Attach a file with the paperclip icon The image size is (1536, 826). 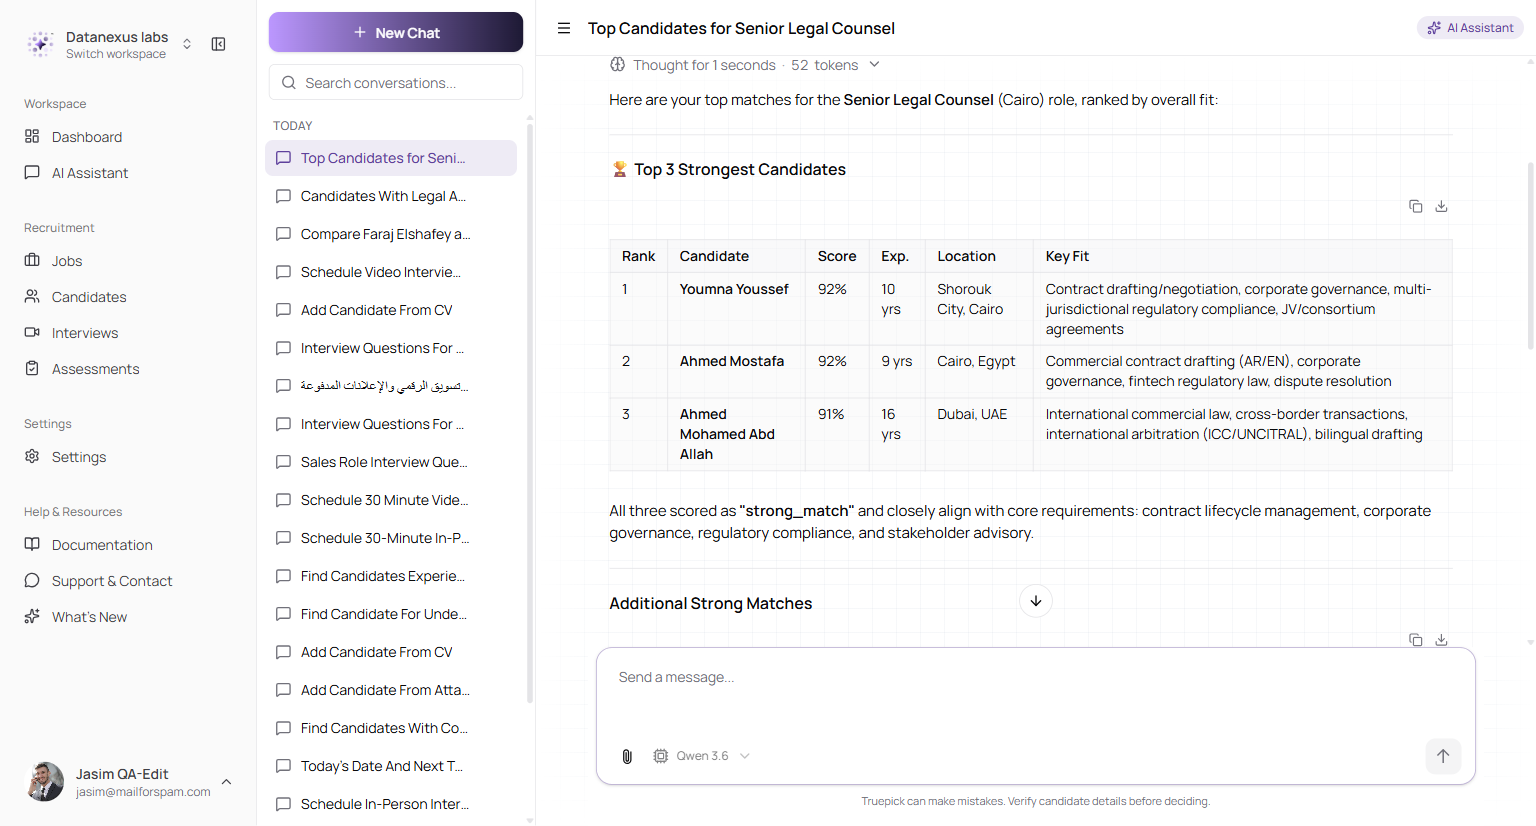tap(627, 756)
